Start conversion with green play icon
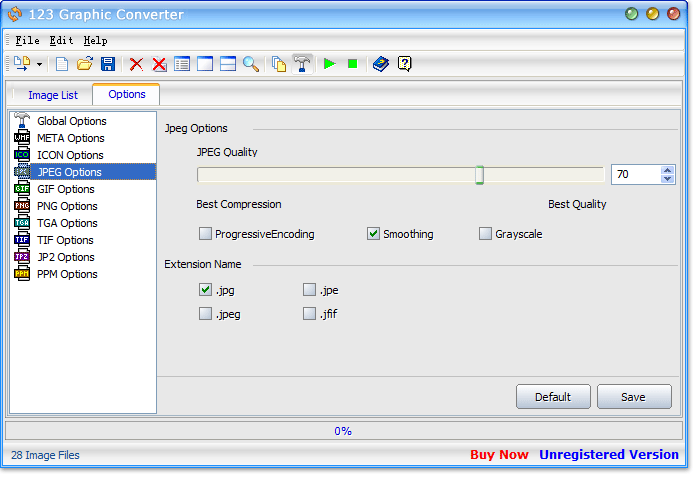The height and width of the screenshot is (488, 700). click(x=329, y=64)
